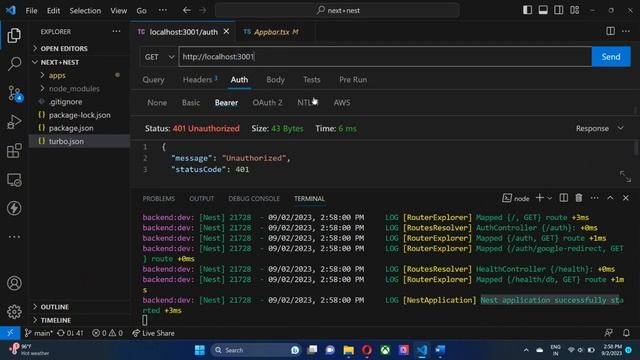This screenshot has width=640, height=360.
Task: Expand the TIMELINE section
Action: 80,320
